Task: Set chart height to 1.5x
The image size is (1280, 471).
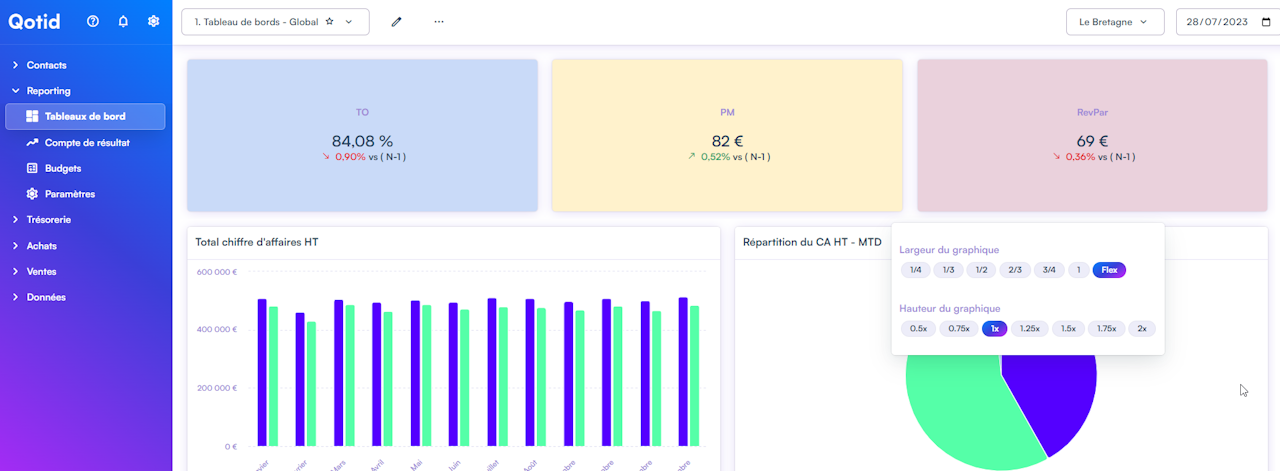Action: coord(1069,329)
